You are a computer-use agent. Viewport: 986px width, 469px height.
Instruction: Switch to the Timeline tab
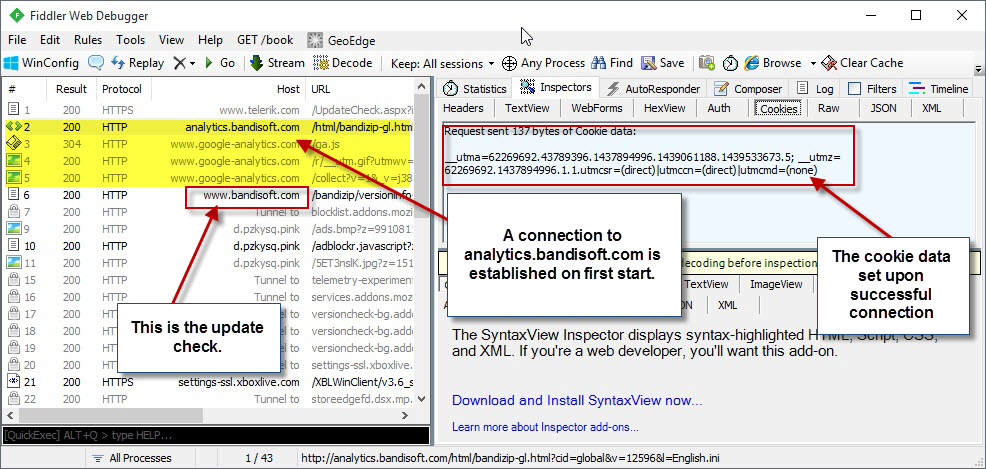(x=939, y=89)
